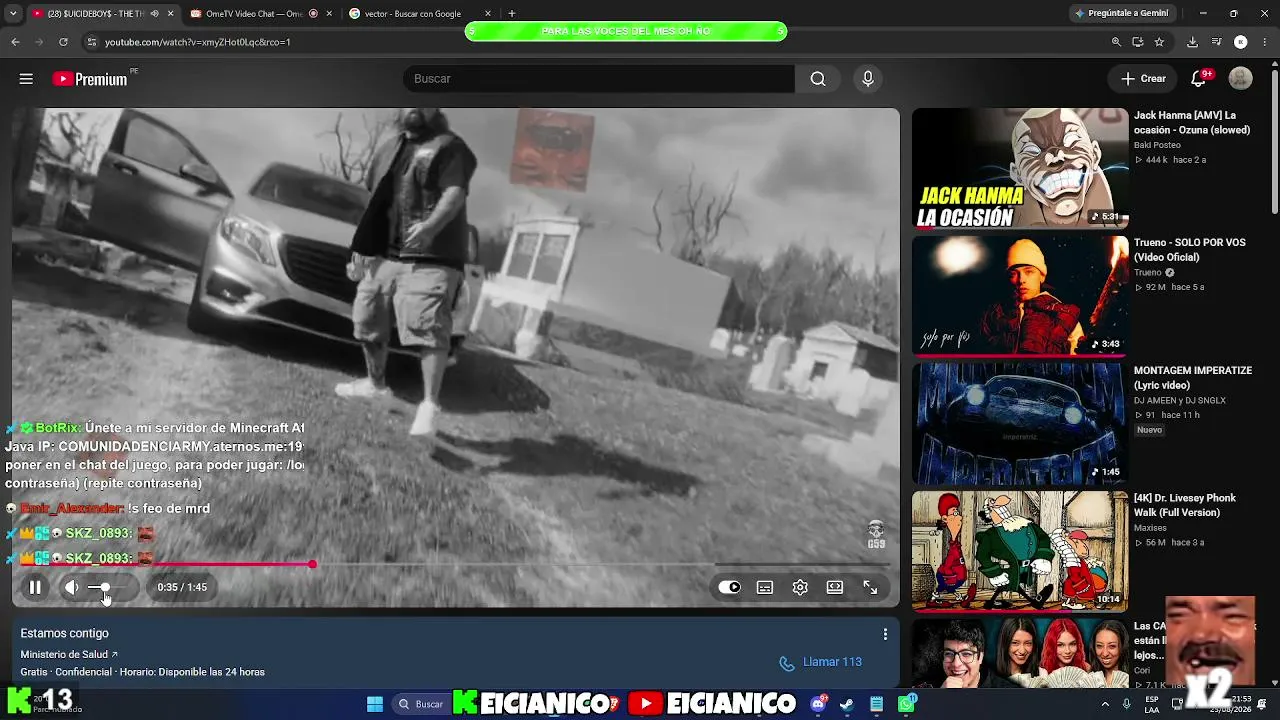Focus the Buscar search field

coord(598,79)
